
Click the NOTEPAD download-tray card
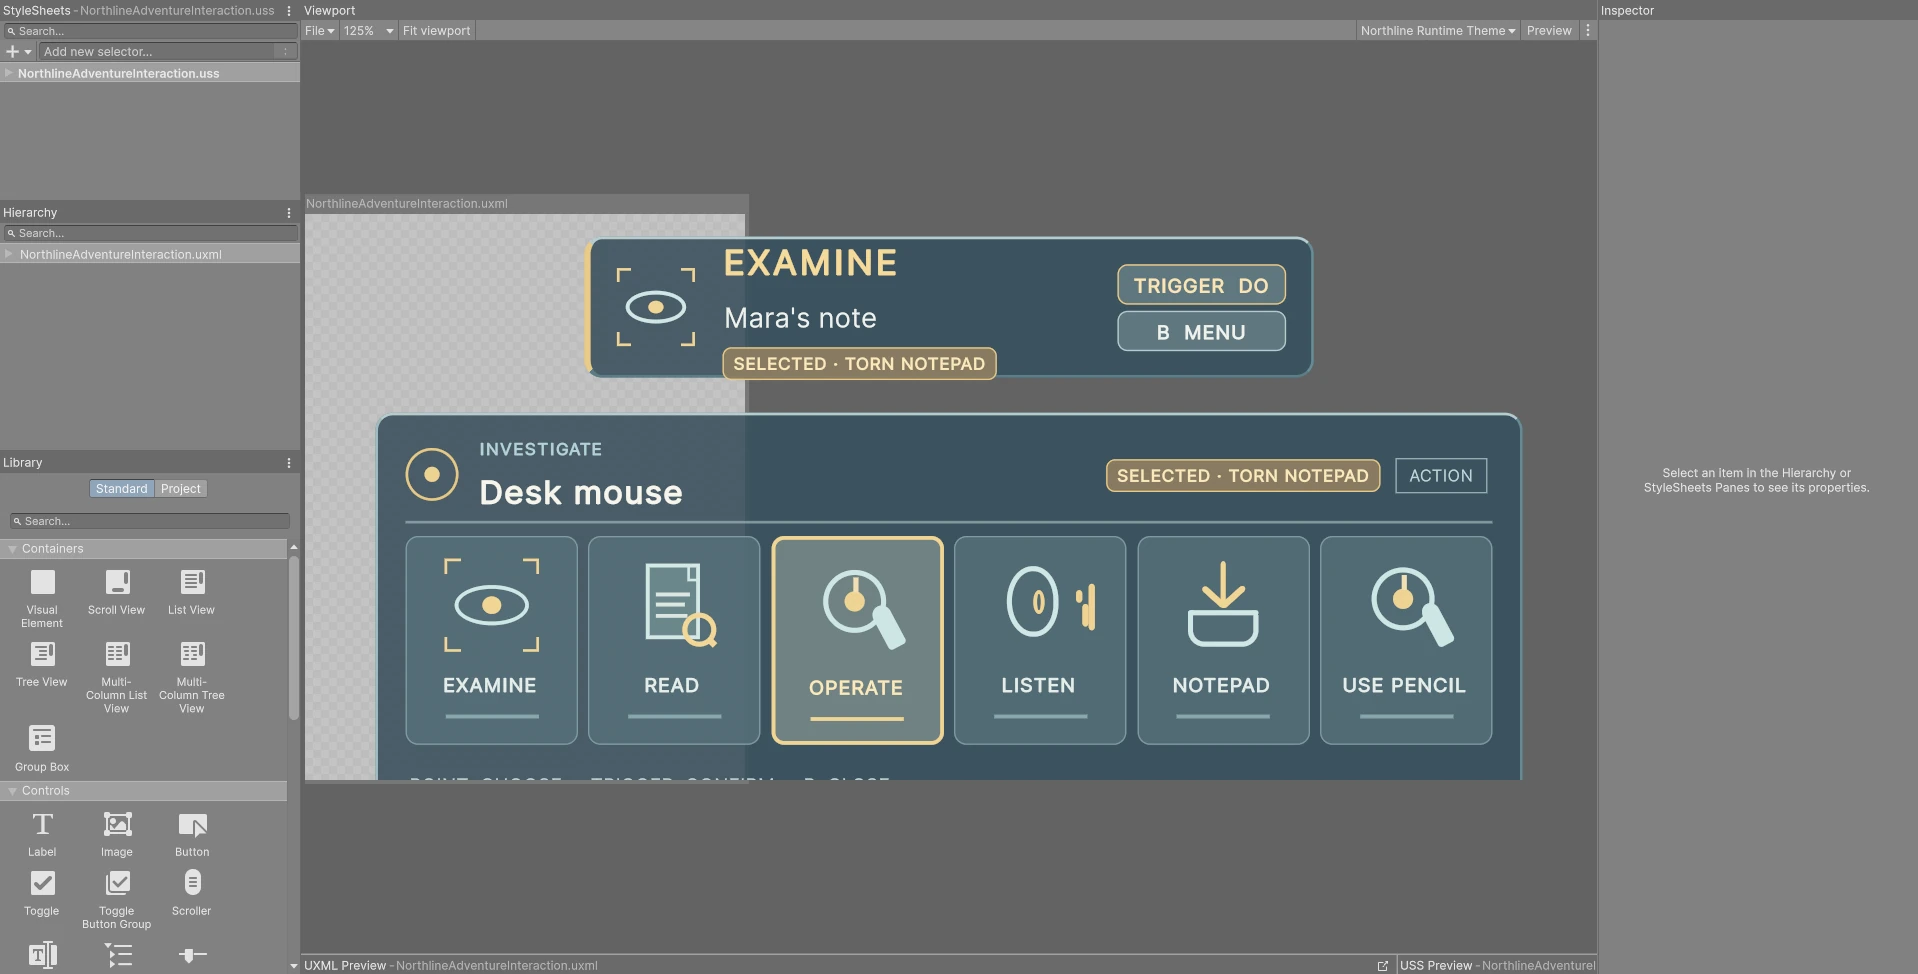pos(1223,640)
